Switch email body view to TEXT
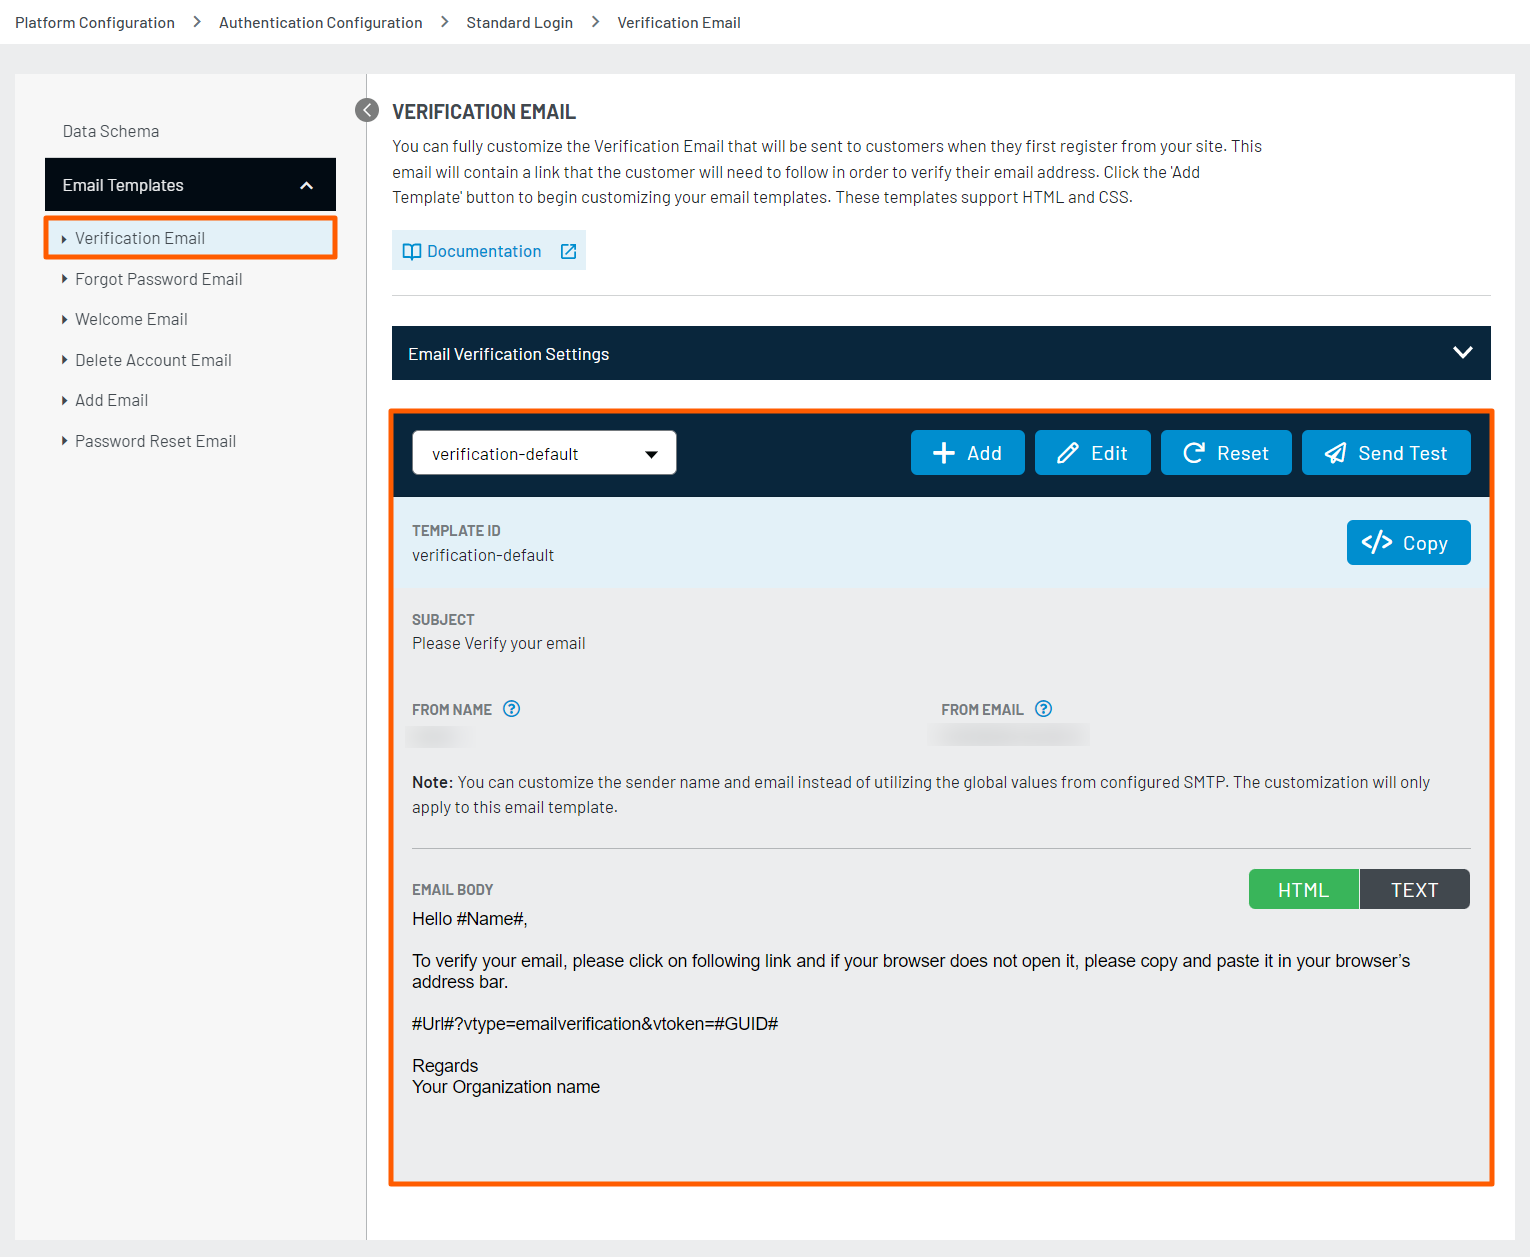The width and height of the screenshot is (1530, 1257). coord(1414,888)
